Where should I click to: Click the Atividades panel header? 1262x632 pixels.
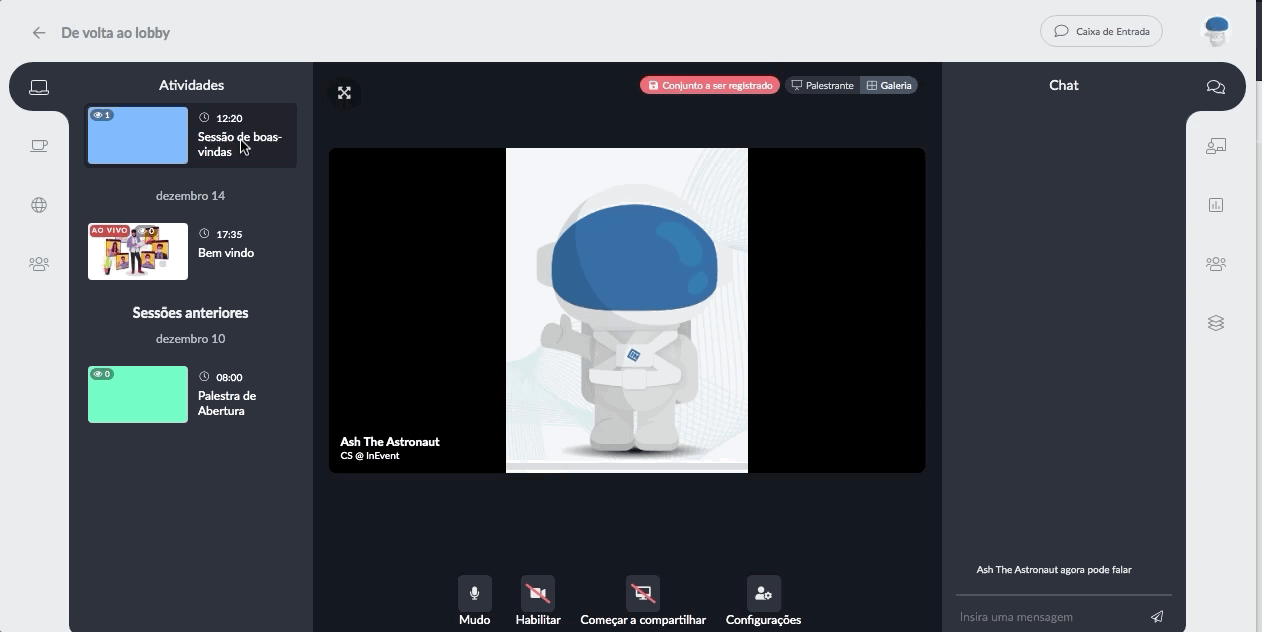tap(191, 85)
